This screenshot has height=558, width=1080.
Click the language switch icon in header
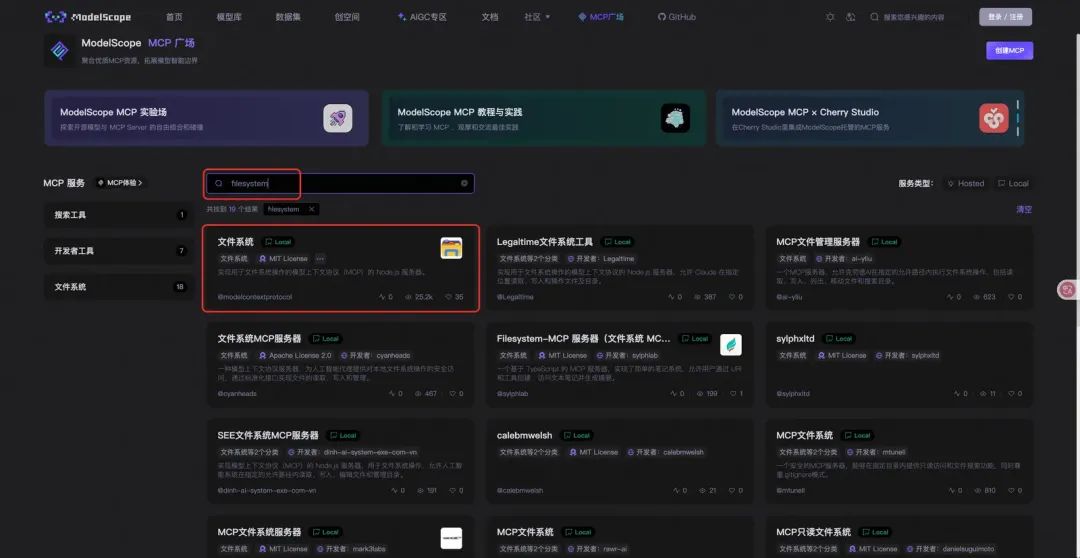(851, 17)
